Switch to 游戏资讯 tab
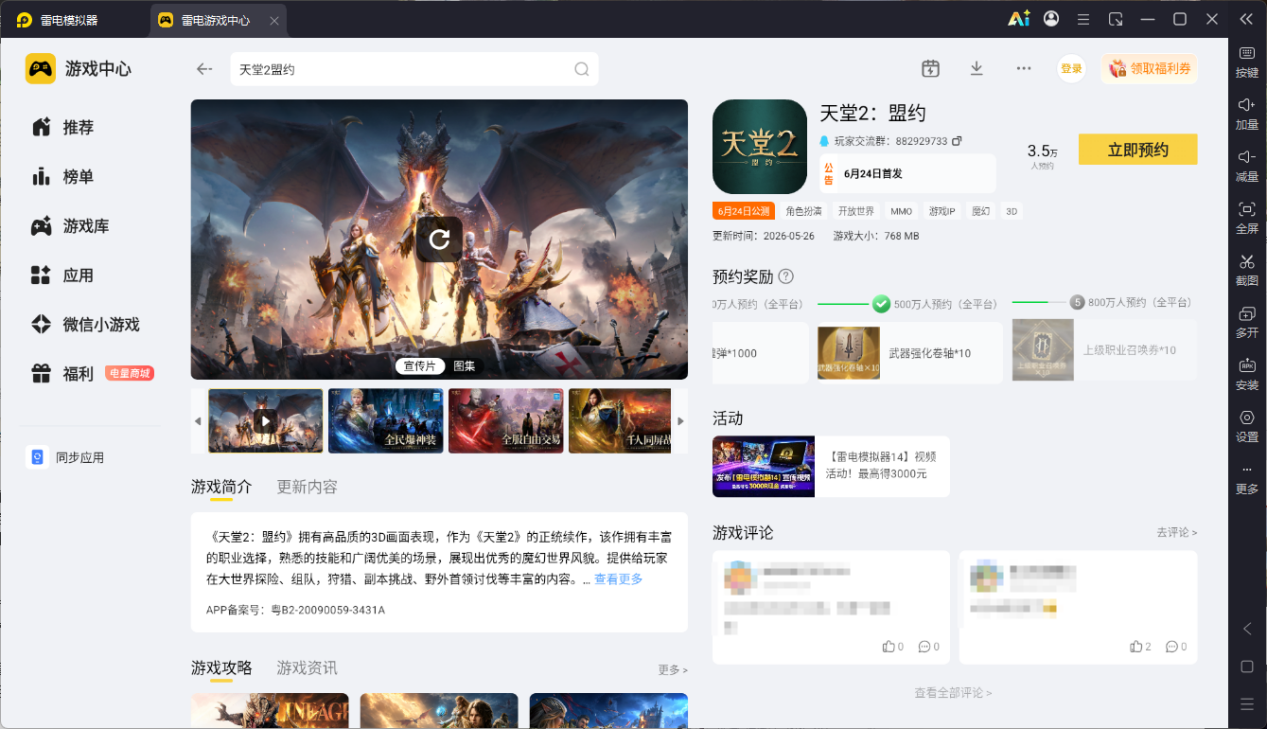The image size is (1267, 729). tap(307, 668)
